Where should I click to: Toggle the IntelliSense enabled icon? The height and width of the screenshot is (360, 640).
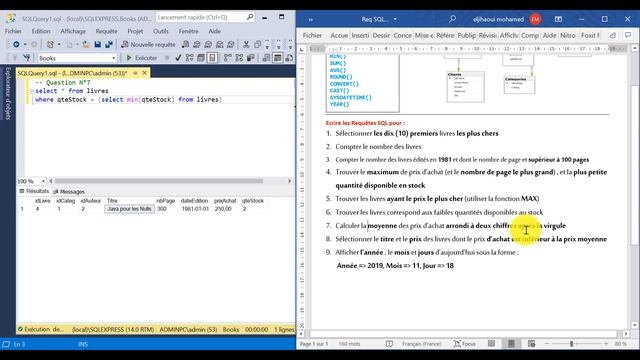pos(212,58)
